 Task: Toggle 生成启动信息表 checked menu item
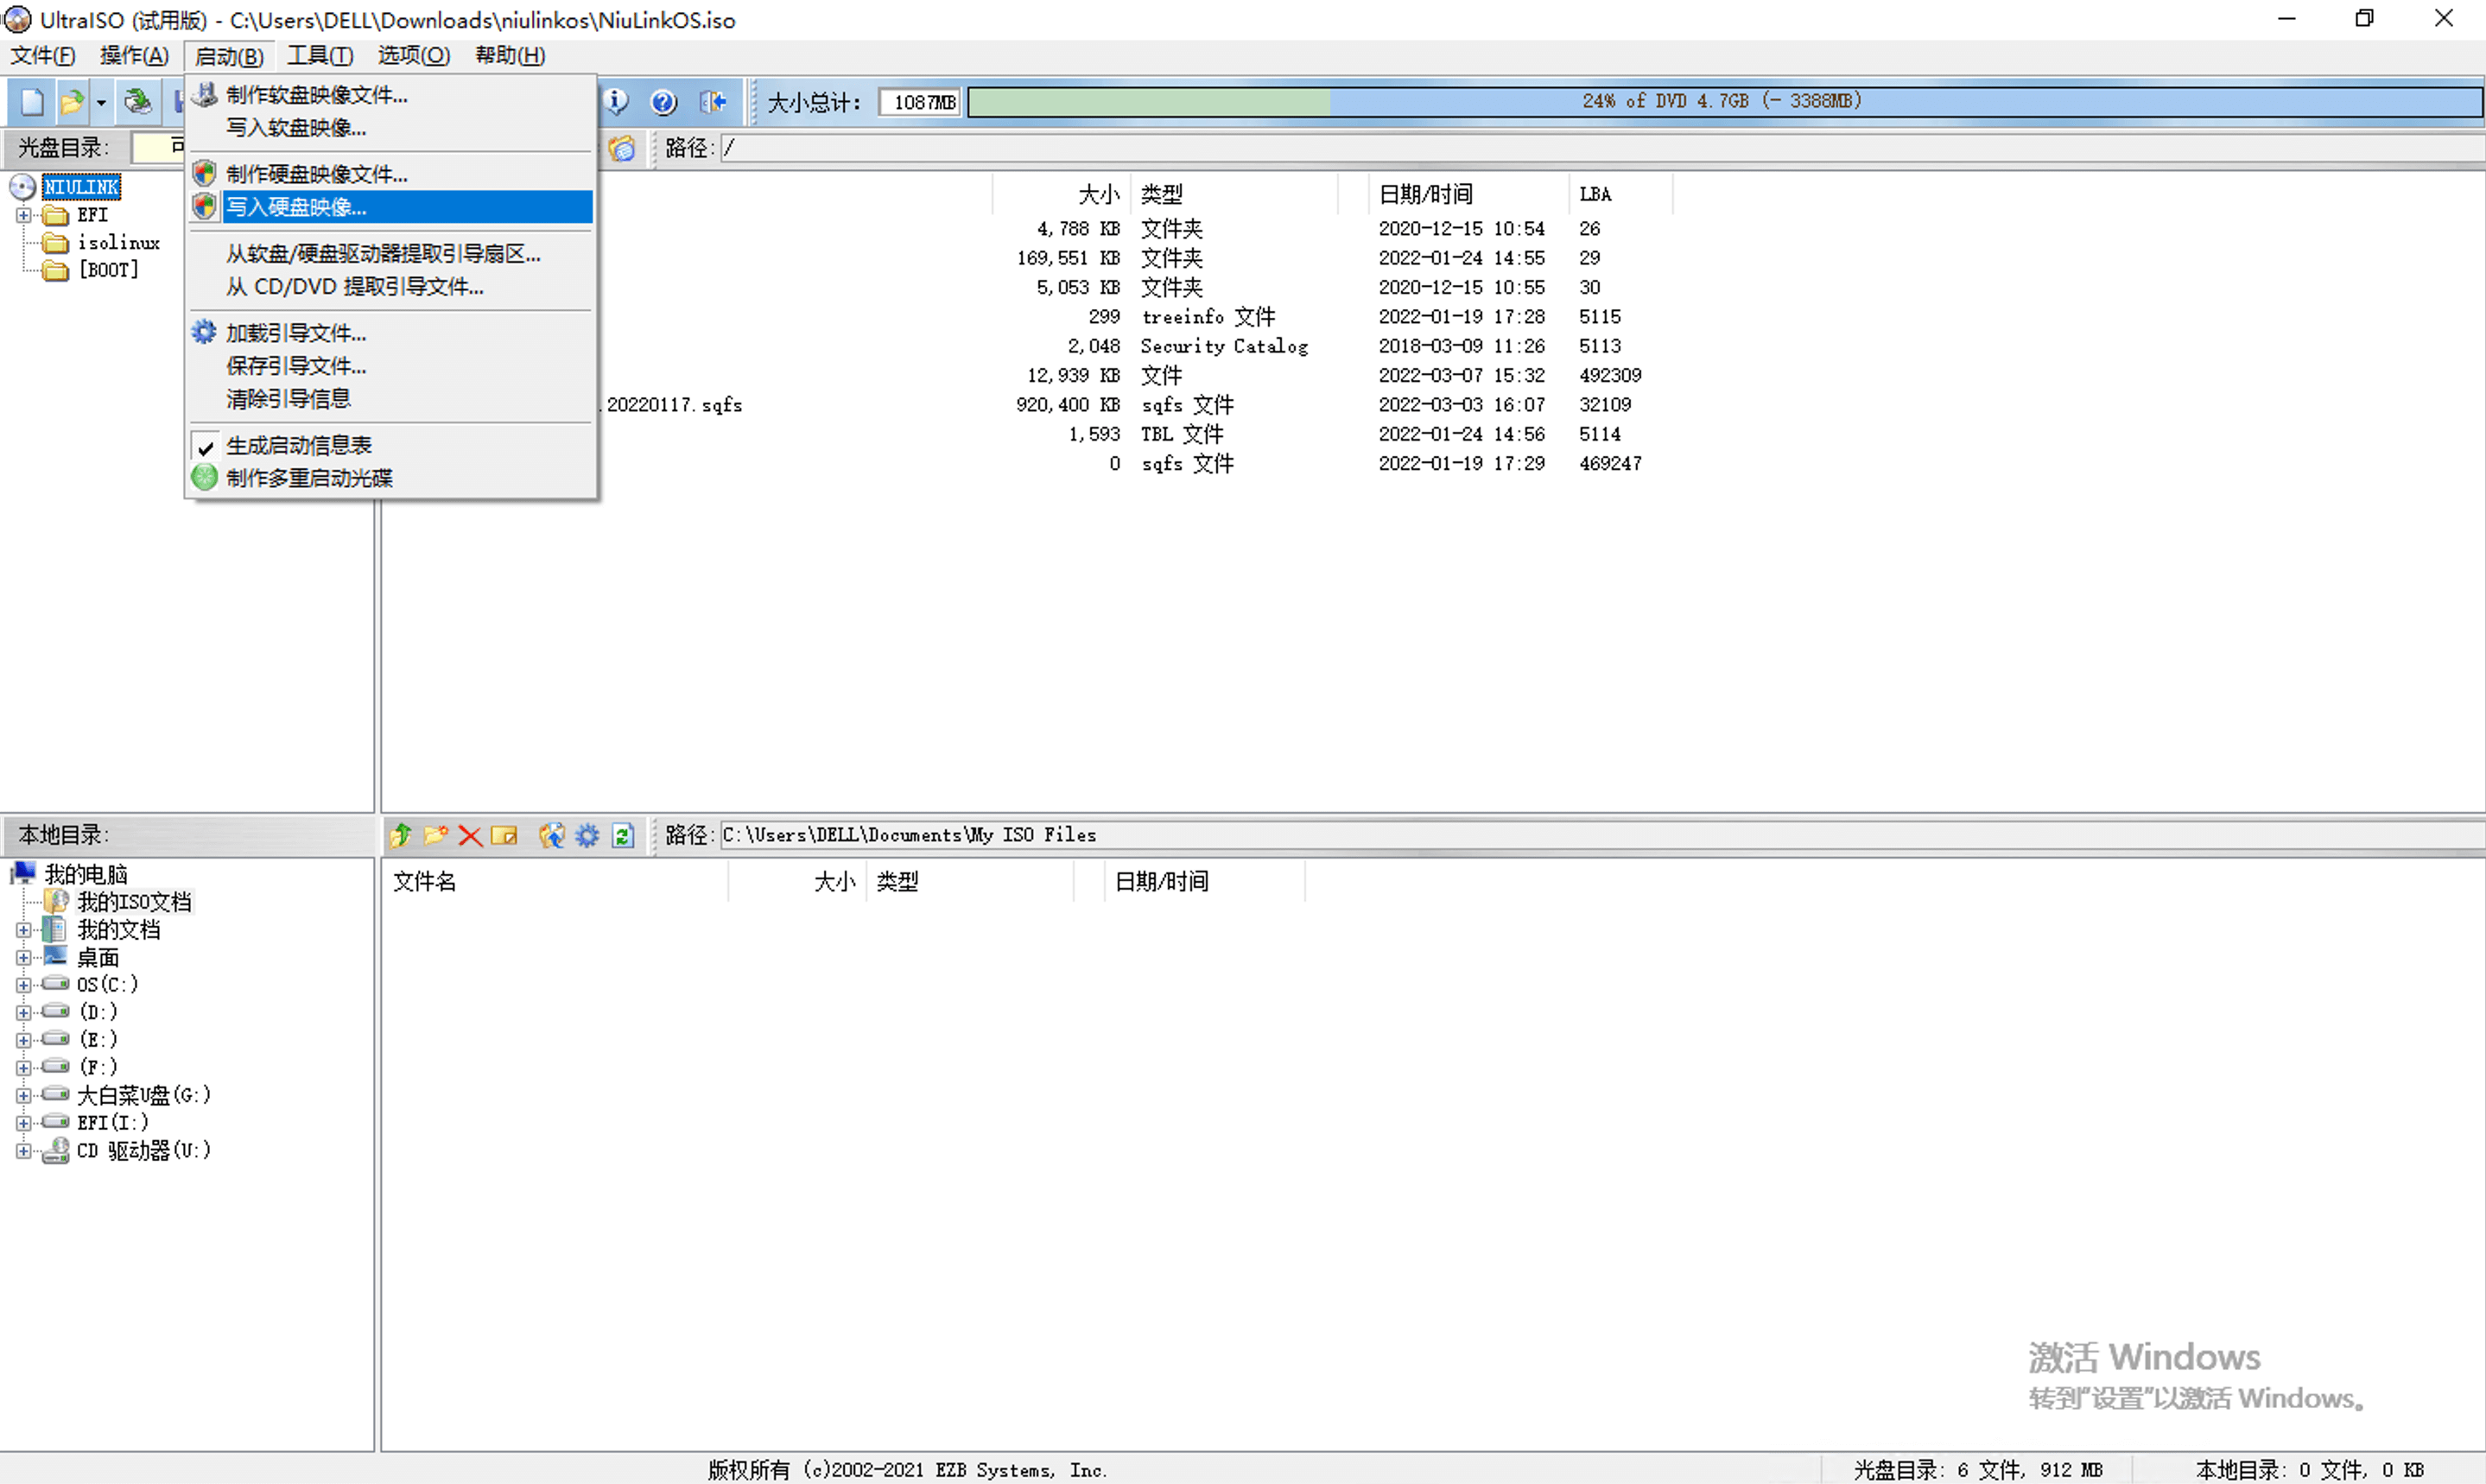point(298,445)
